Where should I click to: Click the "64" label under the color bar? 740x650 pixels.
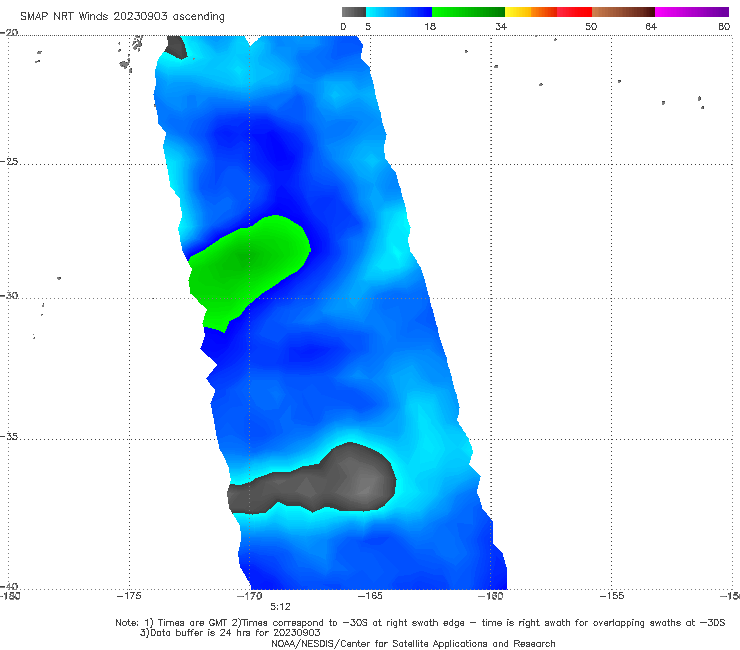[x=651, y=26]
